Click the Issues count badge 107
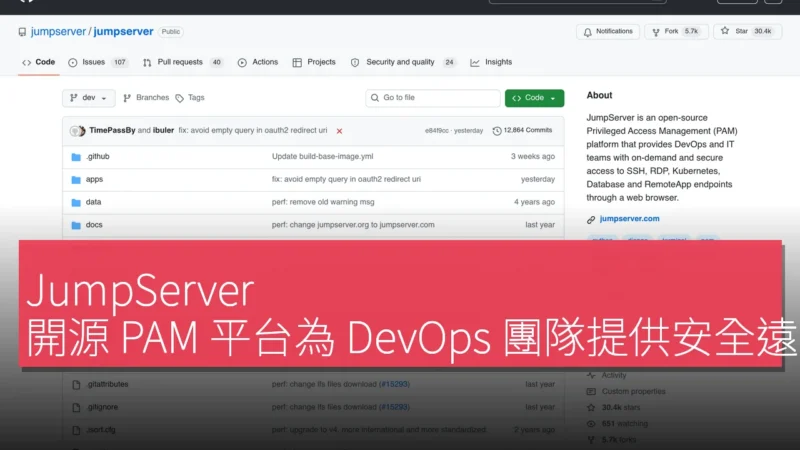Viewport: 800px width, 450px height. [119, 62]
